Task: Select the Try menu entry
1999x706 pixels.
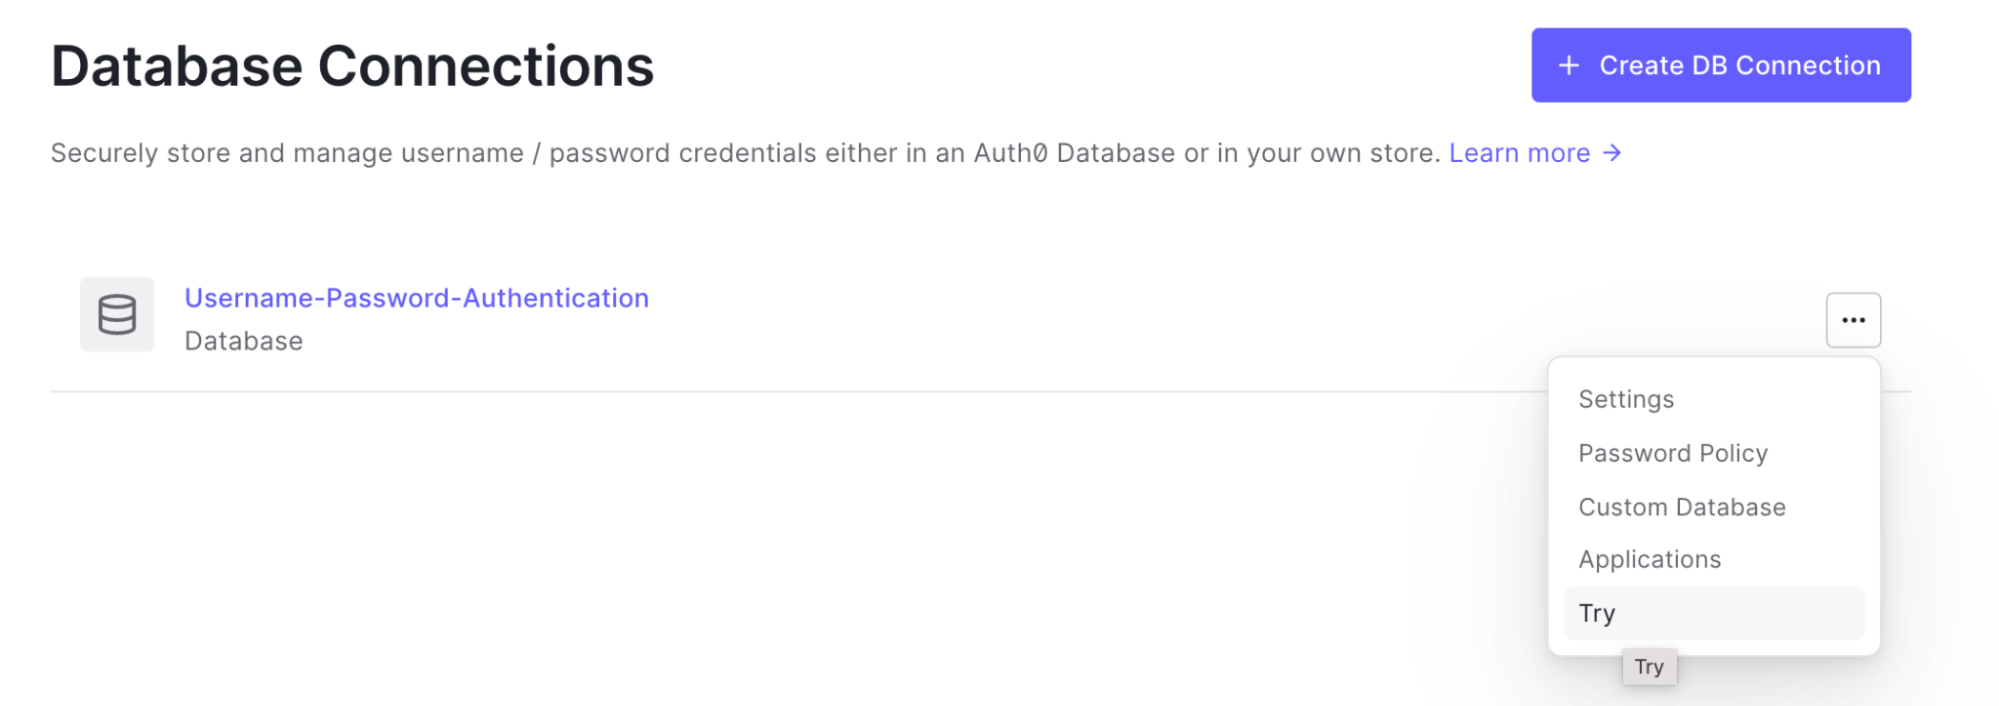Action: pyautogui.click(x=1597, y=613)
